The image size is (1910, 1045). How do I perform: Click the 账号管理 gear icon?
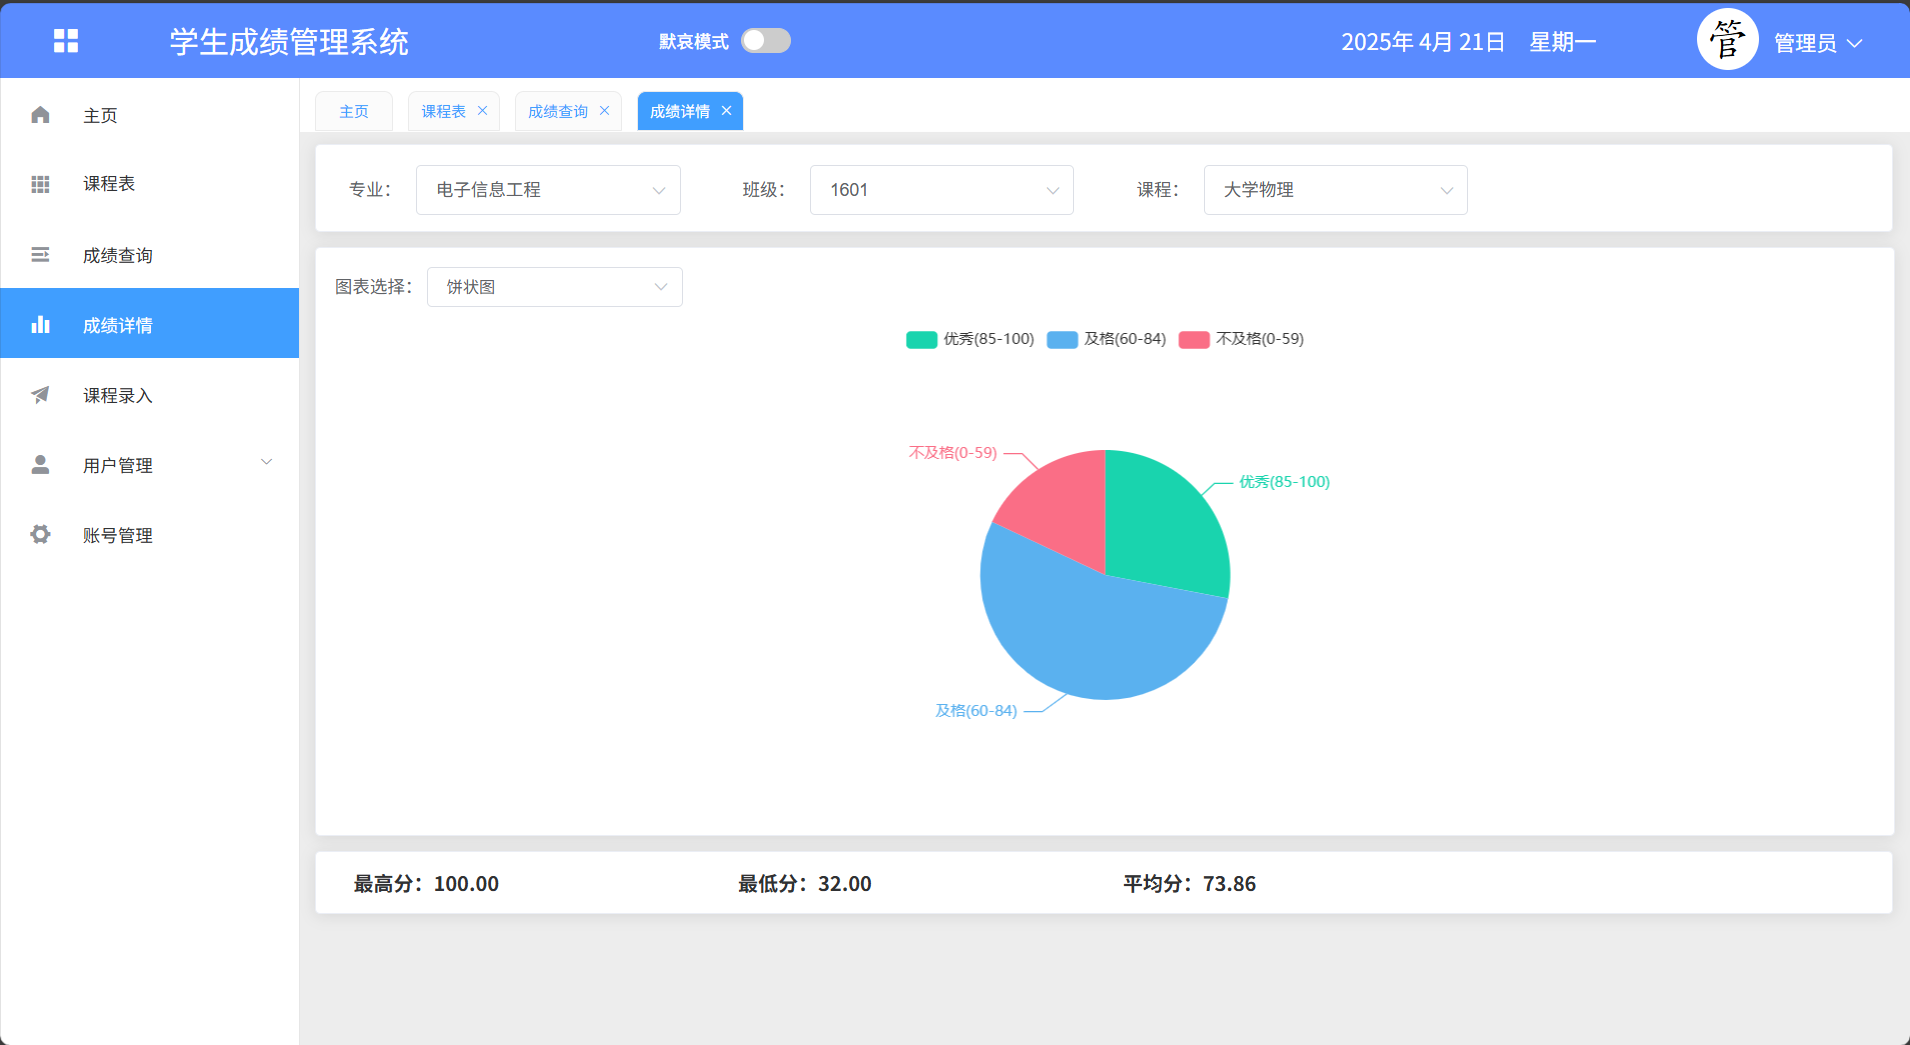(40, 535)
